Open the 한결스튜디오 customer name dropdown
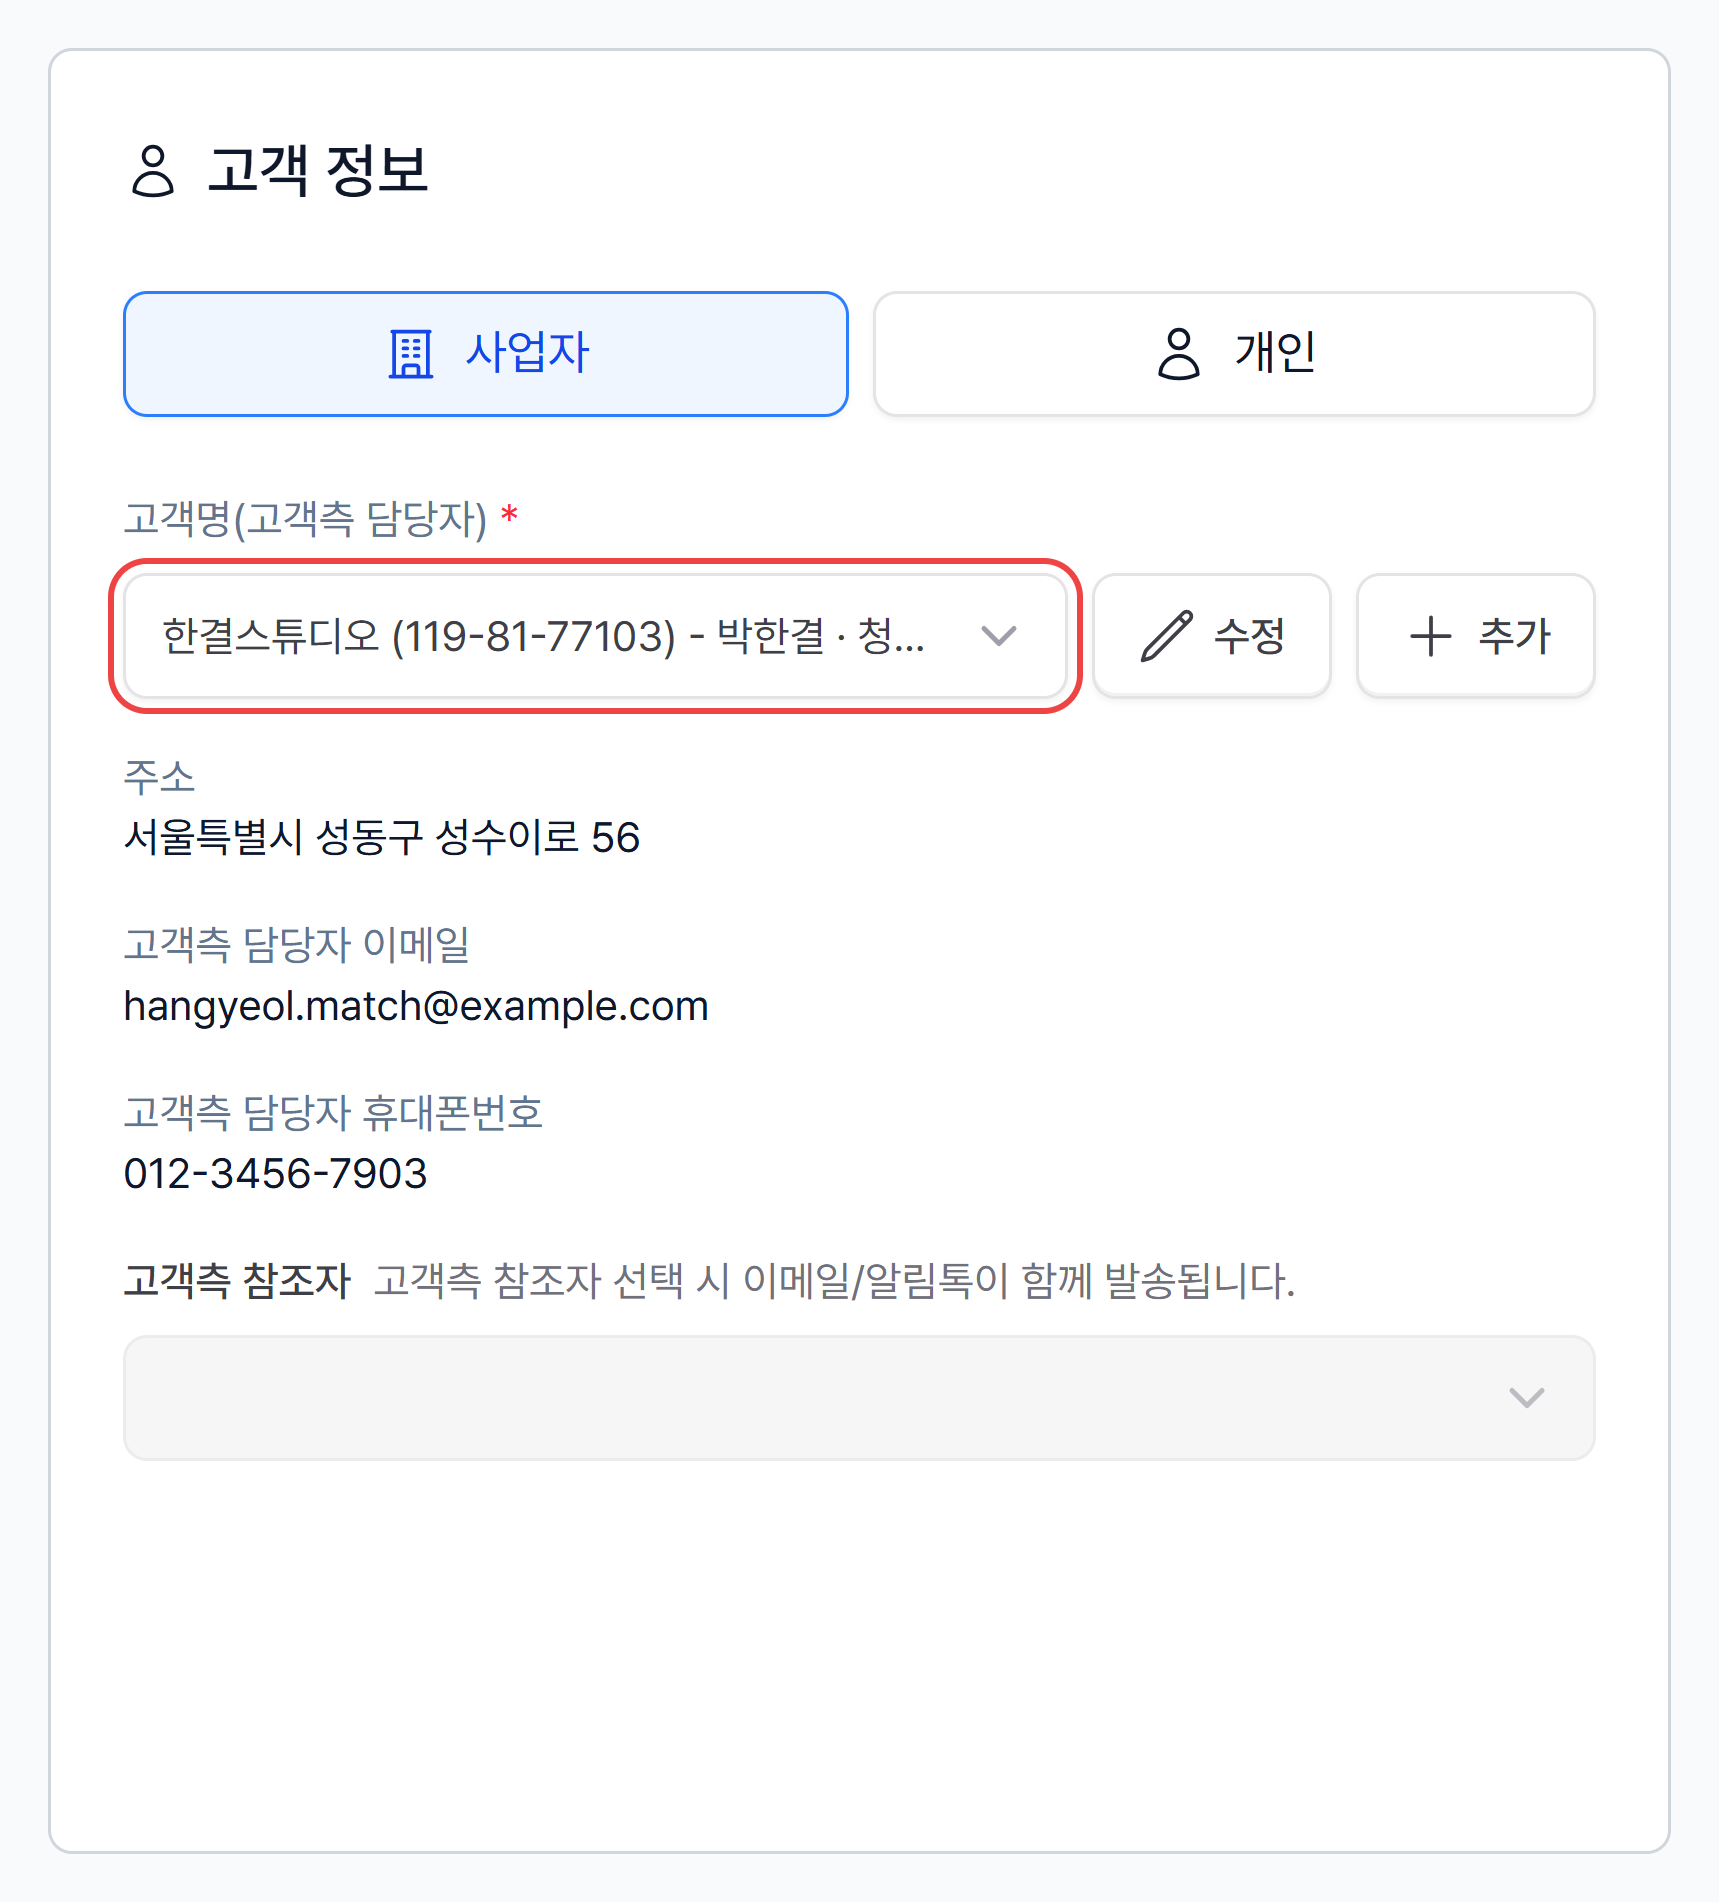 click(x=595, y=636)
